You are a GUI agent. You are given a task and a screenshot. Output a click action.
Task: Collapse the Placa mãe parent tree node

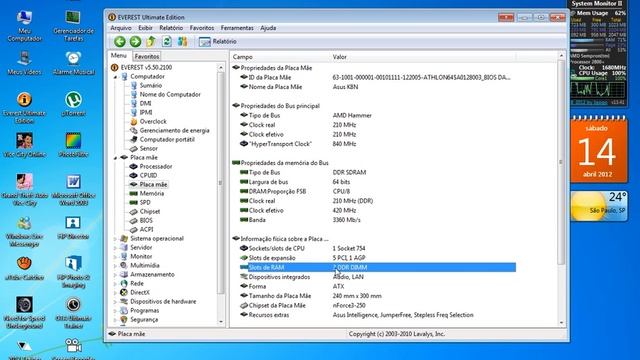[x=115, y=158]
